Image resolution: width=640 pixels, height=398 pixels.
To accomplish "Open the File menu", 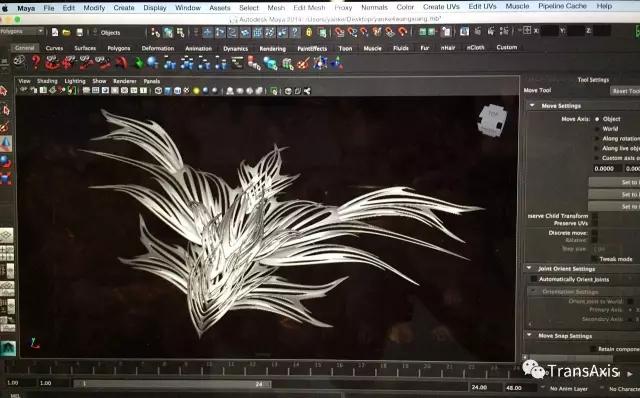I will pos(49,8).
